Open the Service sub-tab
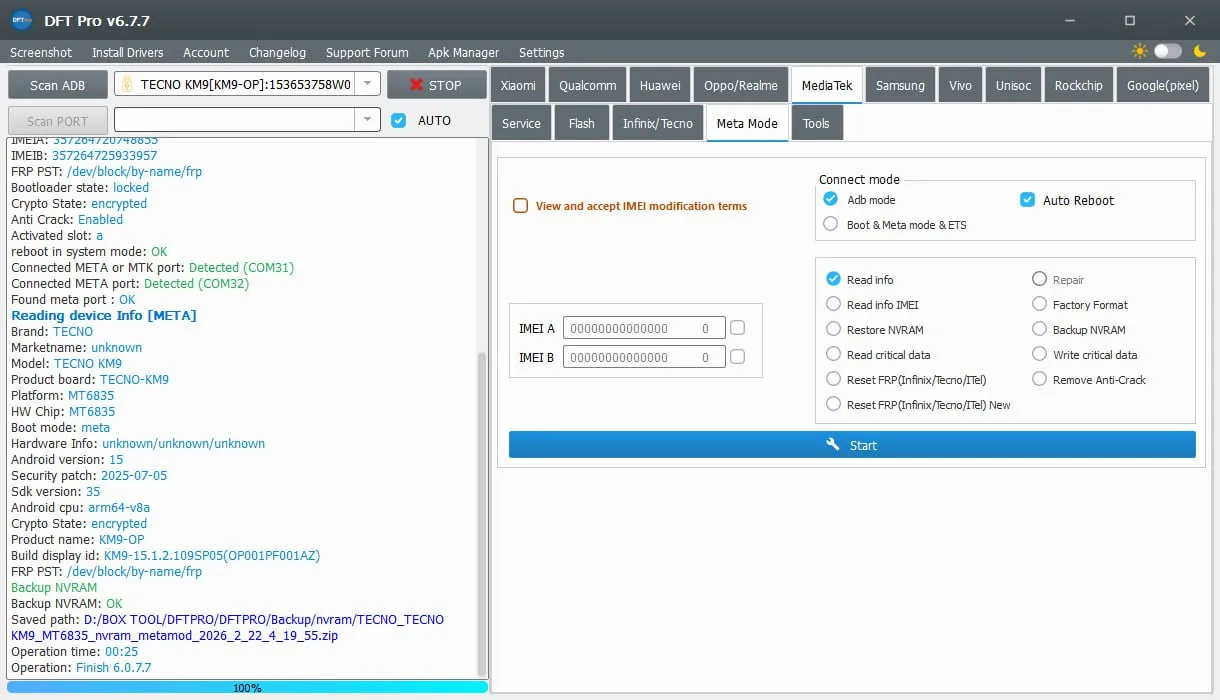The width and height of the screenshot is (1220, 700). coord(521,123)
